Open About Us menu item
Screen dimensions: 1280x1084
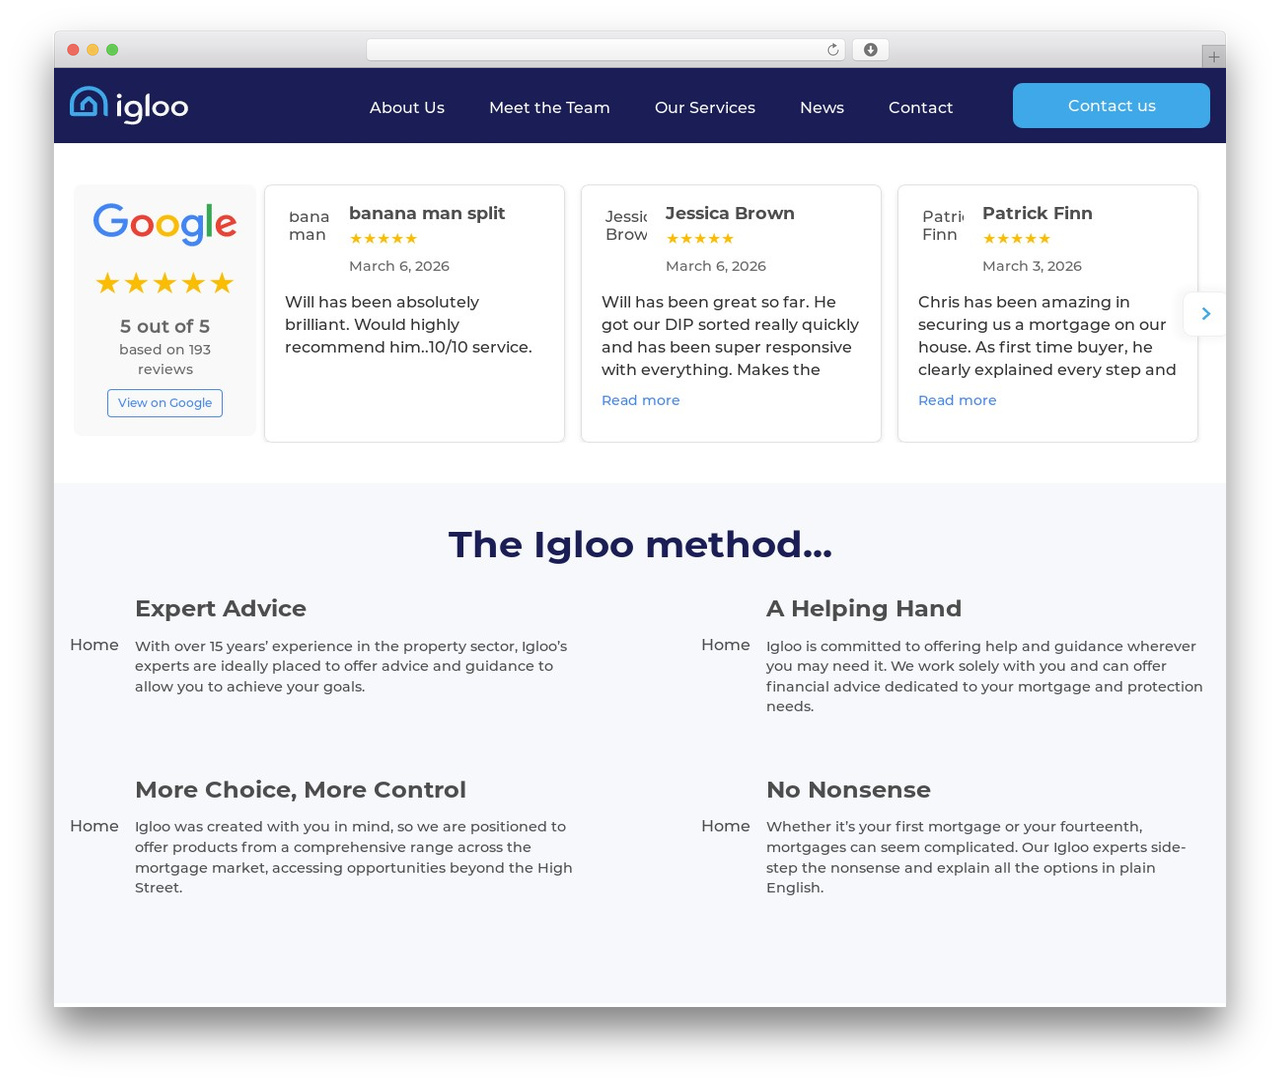pyautogui.click(x=407, y=107)
